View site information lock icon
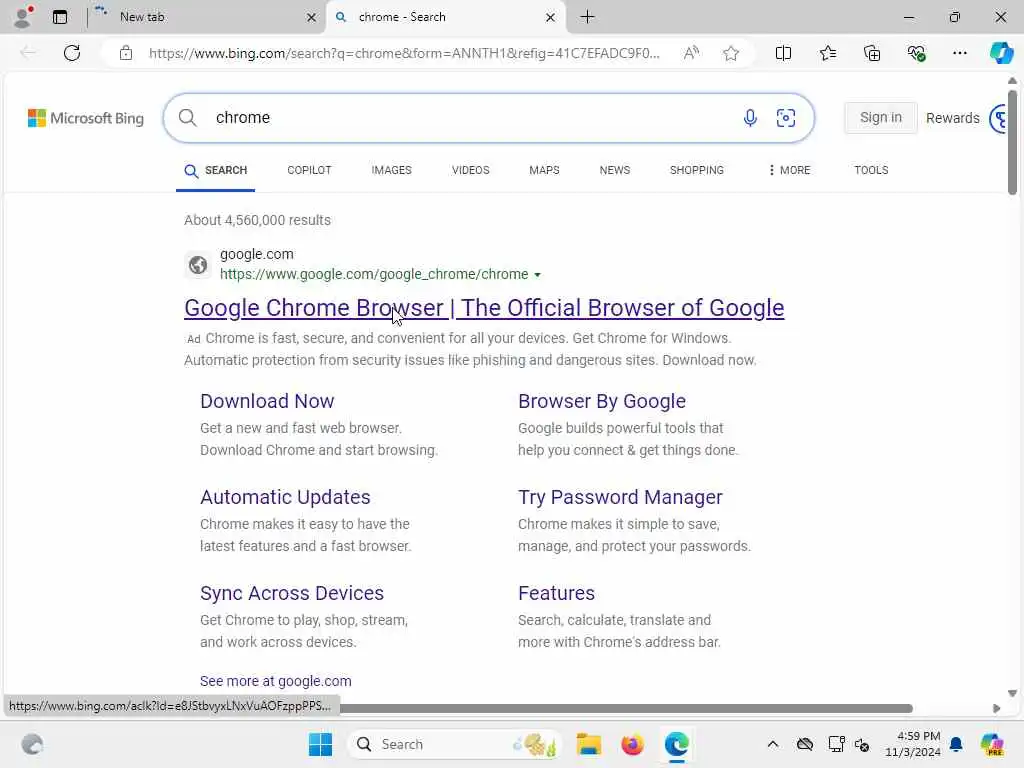This screenshot has width=1024, height=768. 126,53
